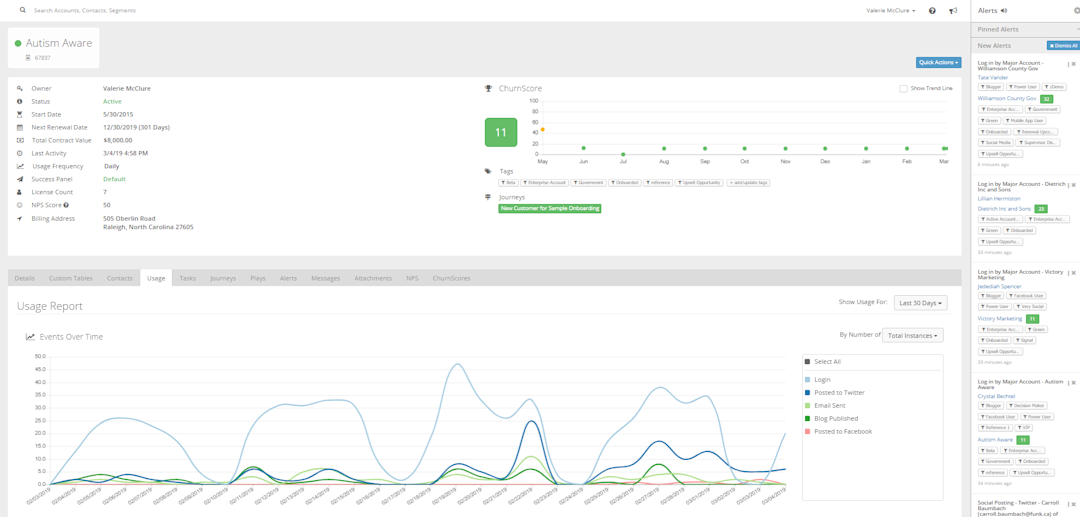The image size is (1080, 517).
Task: Open the Last 30 Days dropdown
Action: point(920,303)
